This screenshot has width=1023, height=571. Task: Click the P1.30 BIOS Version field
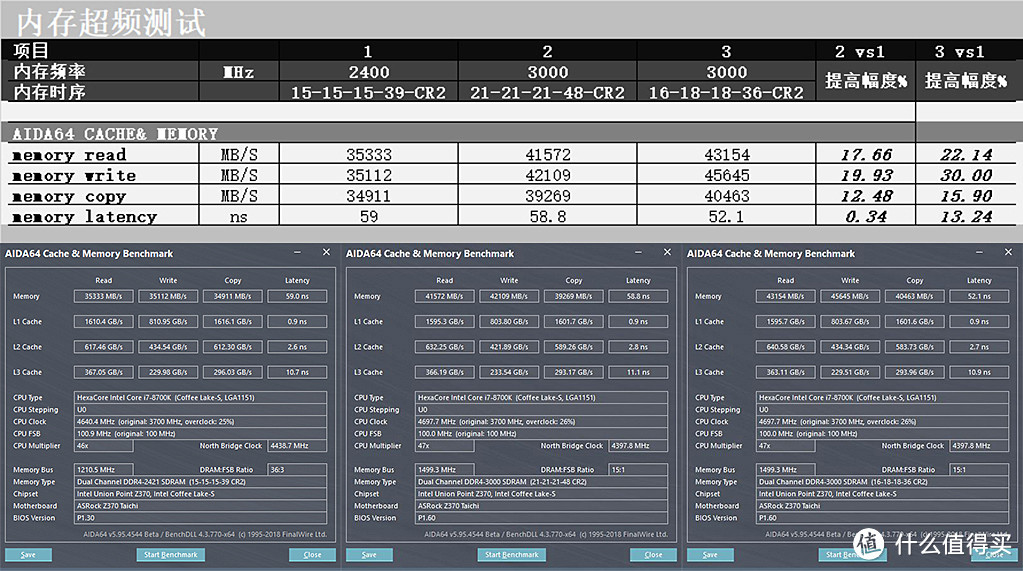pos(200,518)
